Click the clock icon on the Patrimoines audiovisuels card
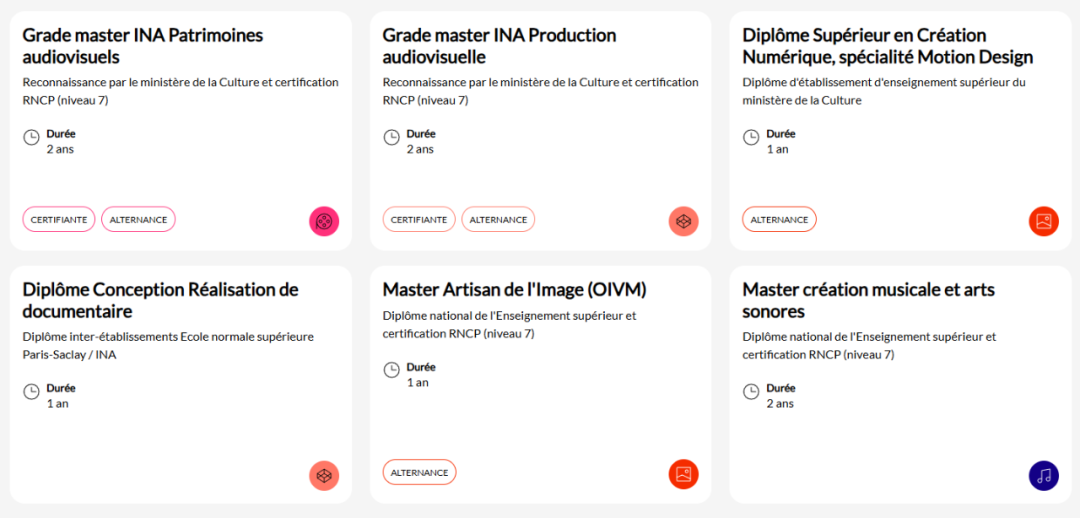 [x=32, y=137]
